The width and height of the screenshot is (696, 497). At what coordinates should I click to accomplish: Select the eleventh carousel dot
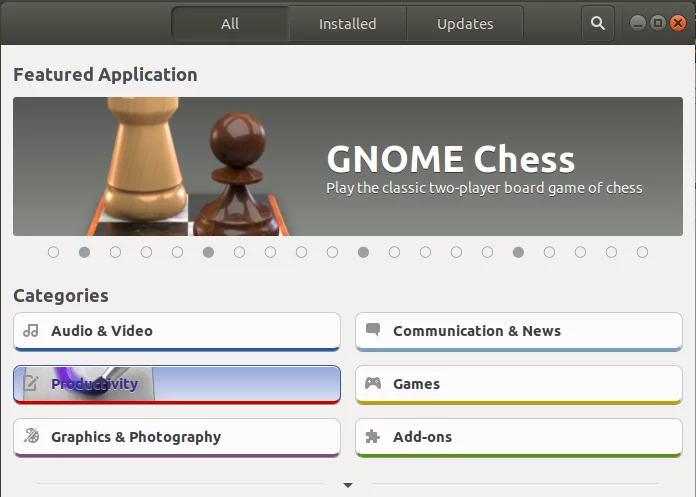363,252
